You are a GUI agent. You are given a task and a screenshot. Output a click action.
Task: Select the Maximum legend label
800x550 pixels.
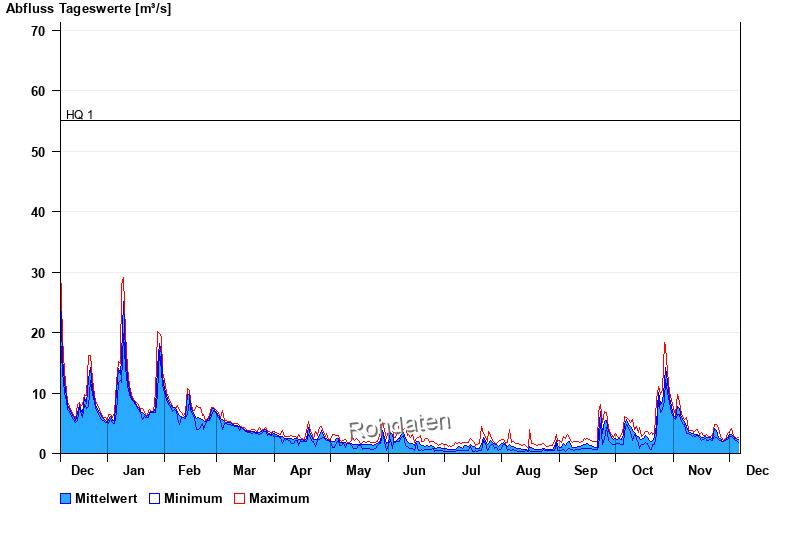(279, 498)
